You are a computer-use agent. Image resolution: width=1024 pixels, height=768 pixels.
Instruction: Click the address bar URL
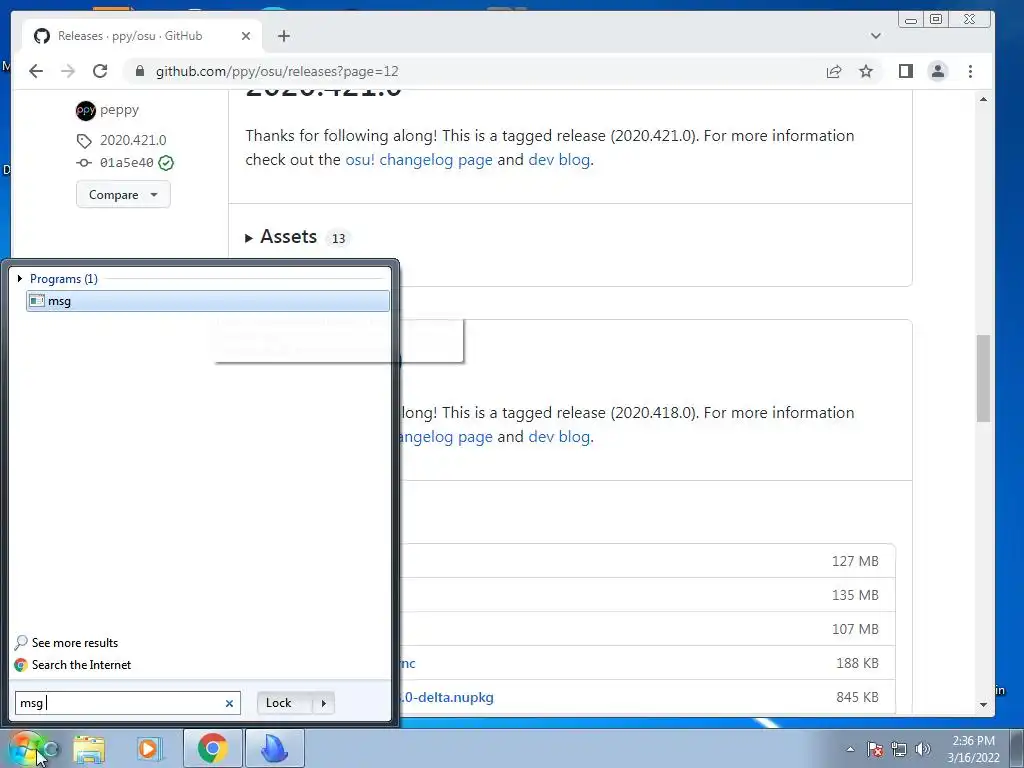pyautogui.click(x=277, y=71)
